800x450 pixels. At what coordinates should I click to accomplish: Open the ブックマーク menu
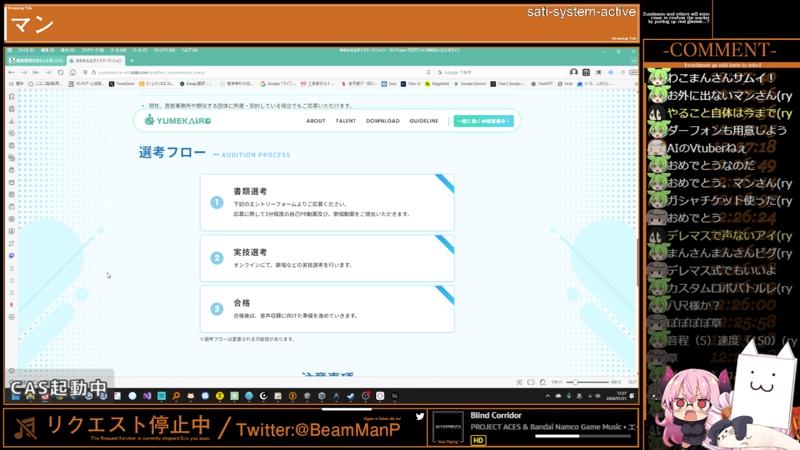point(93,51)
